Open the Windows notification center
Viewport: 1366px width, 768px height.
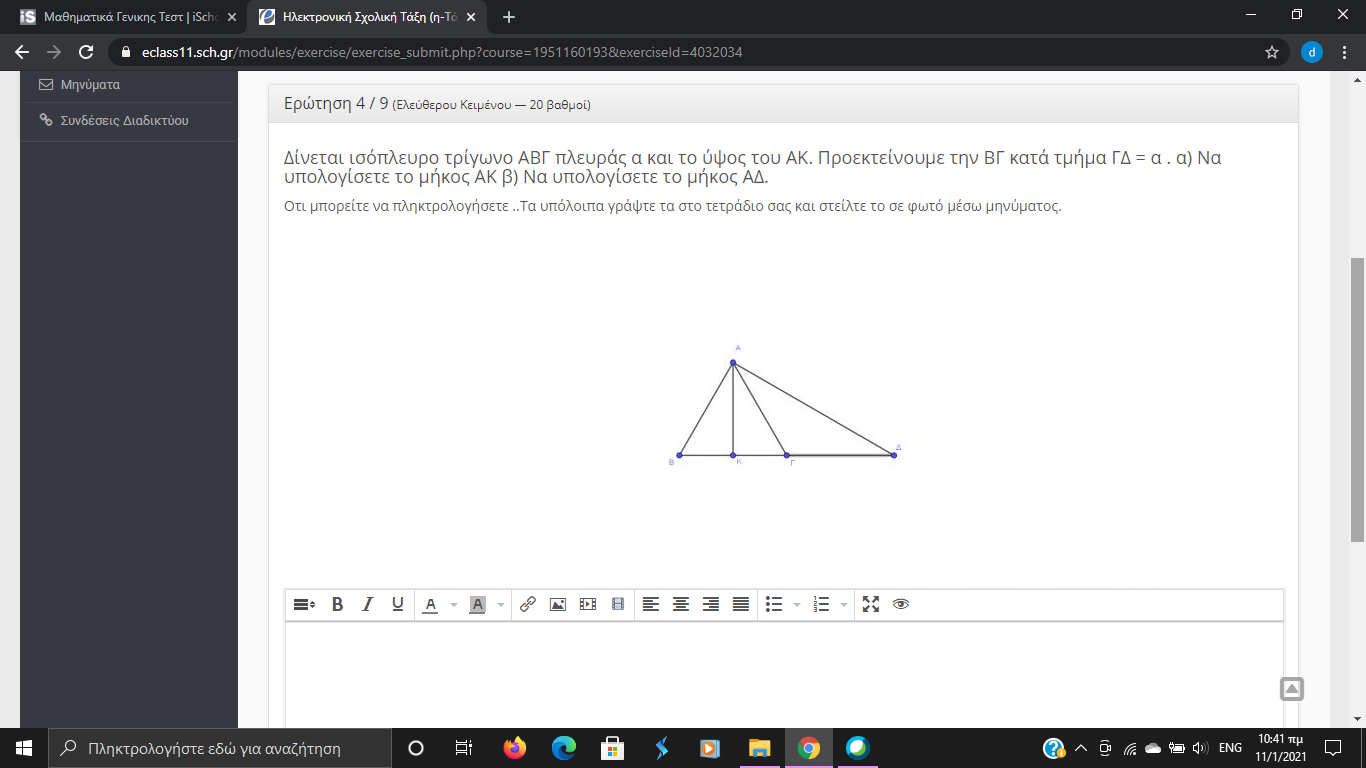pos(1333,748)
